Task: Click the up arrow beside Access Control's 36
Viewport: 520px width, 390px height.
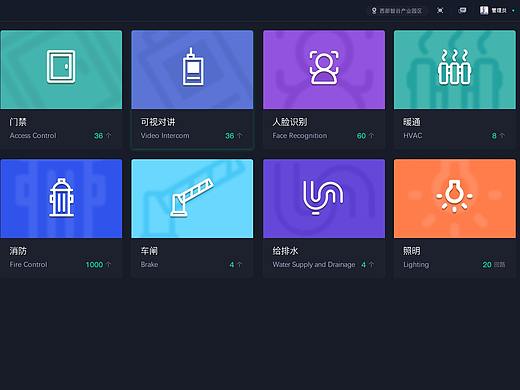Action: coord(108,135)
